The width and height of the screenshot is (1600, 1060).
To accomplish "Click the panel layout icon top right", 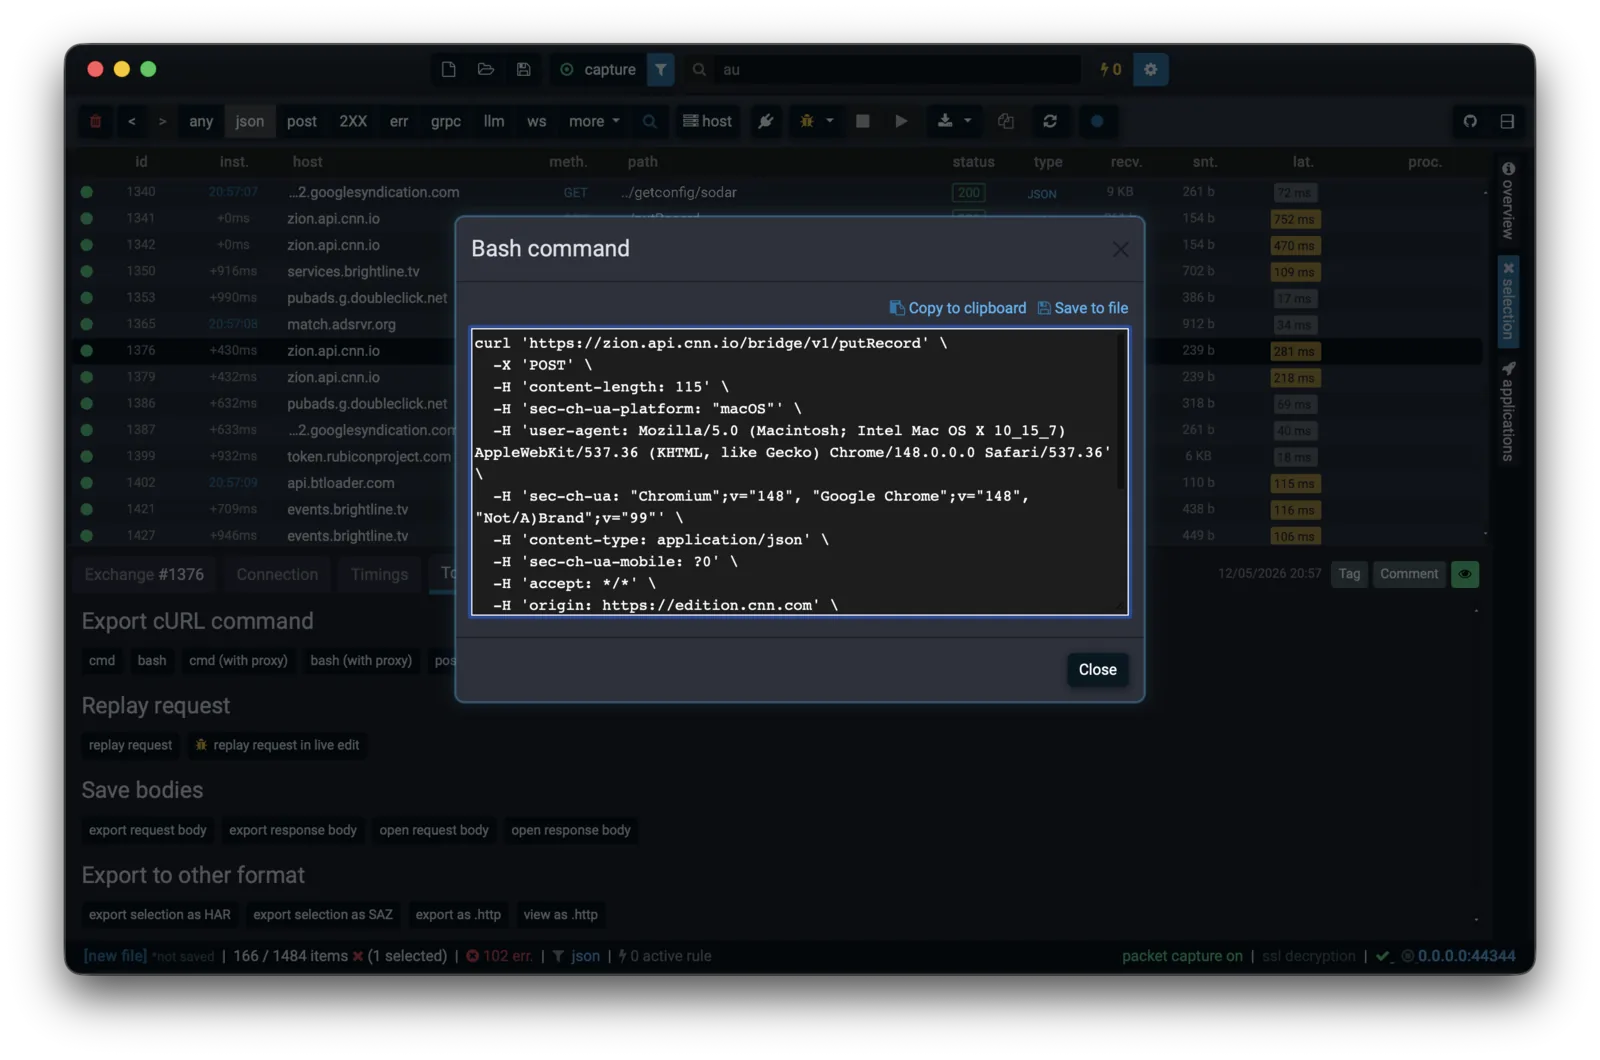I will point(1507,121).
